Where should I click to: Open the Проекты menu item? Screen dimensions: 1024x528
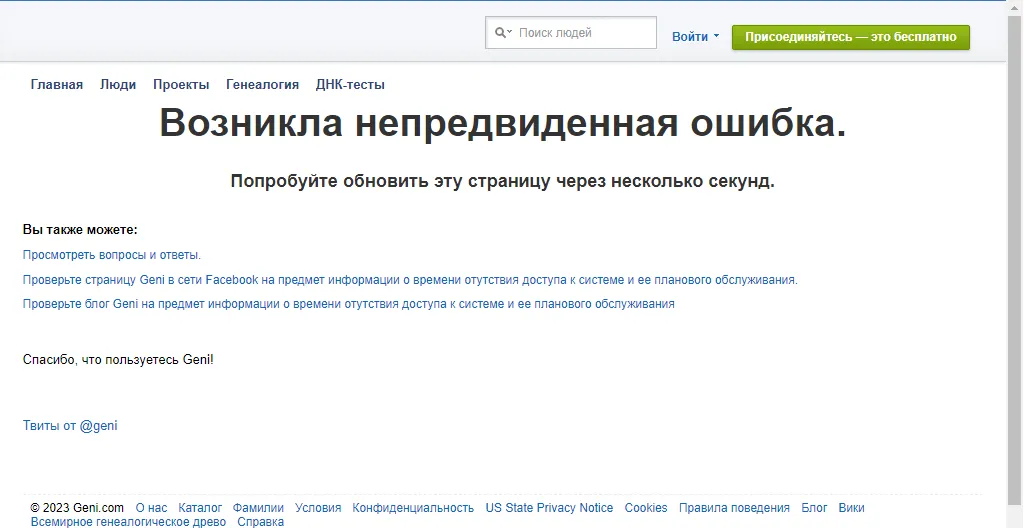[181, 84]
